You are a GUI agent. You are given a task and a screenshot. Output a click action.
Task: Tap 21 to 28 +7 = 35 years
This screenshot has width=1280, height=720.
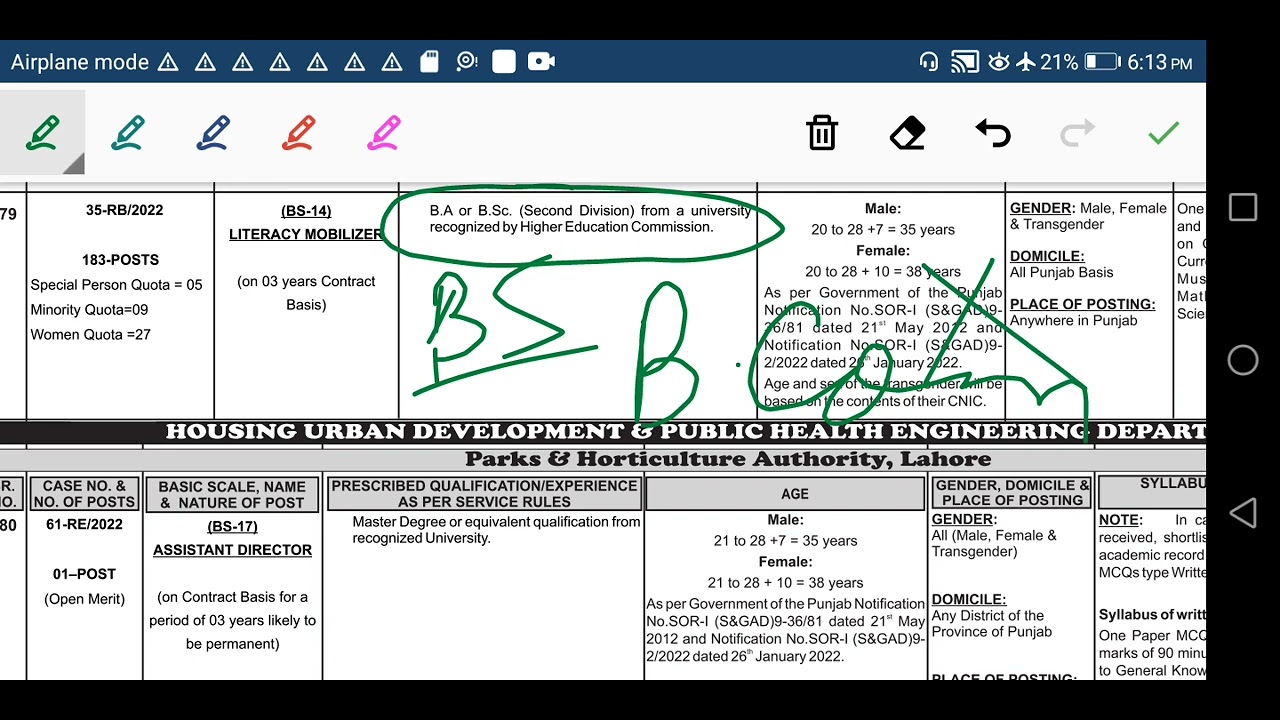(x=785, y=541)
